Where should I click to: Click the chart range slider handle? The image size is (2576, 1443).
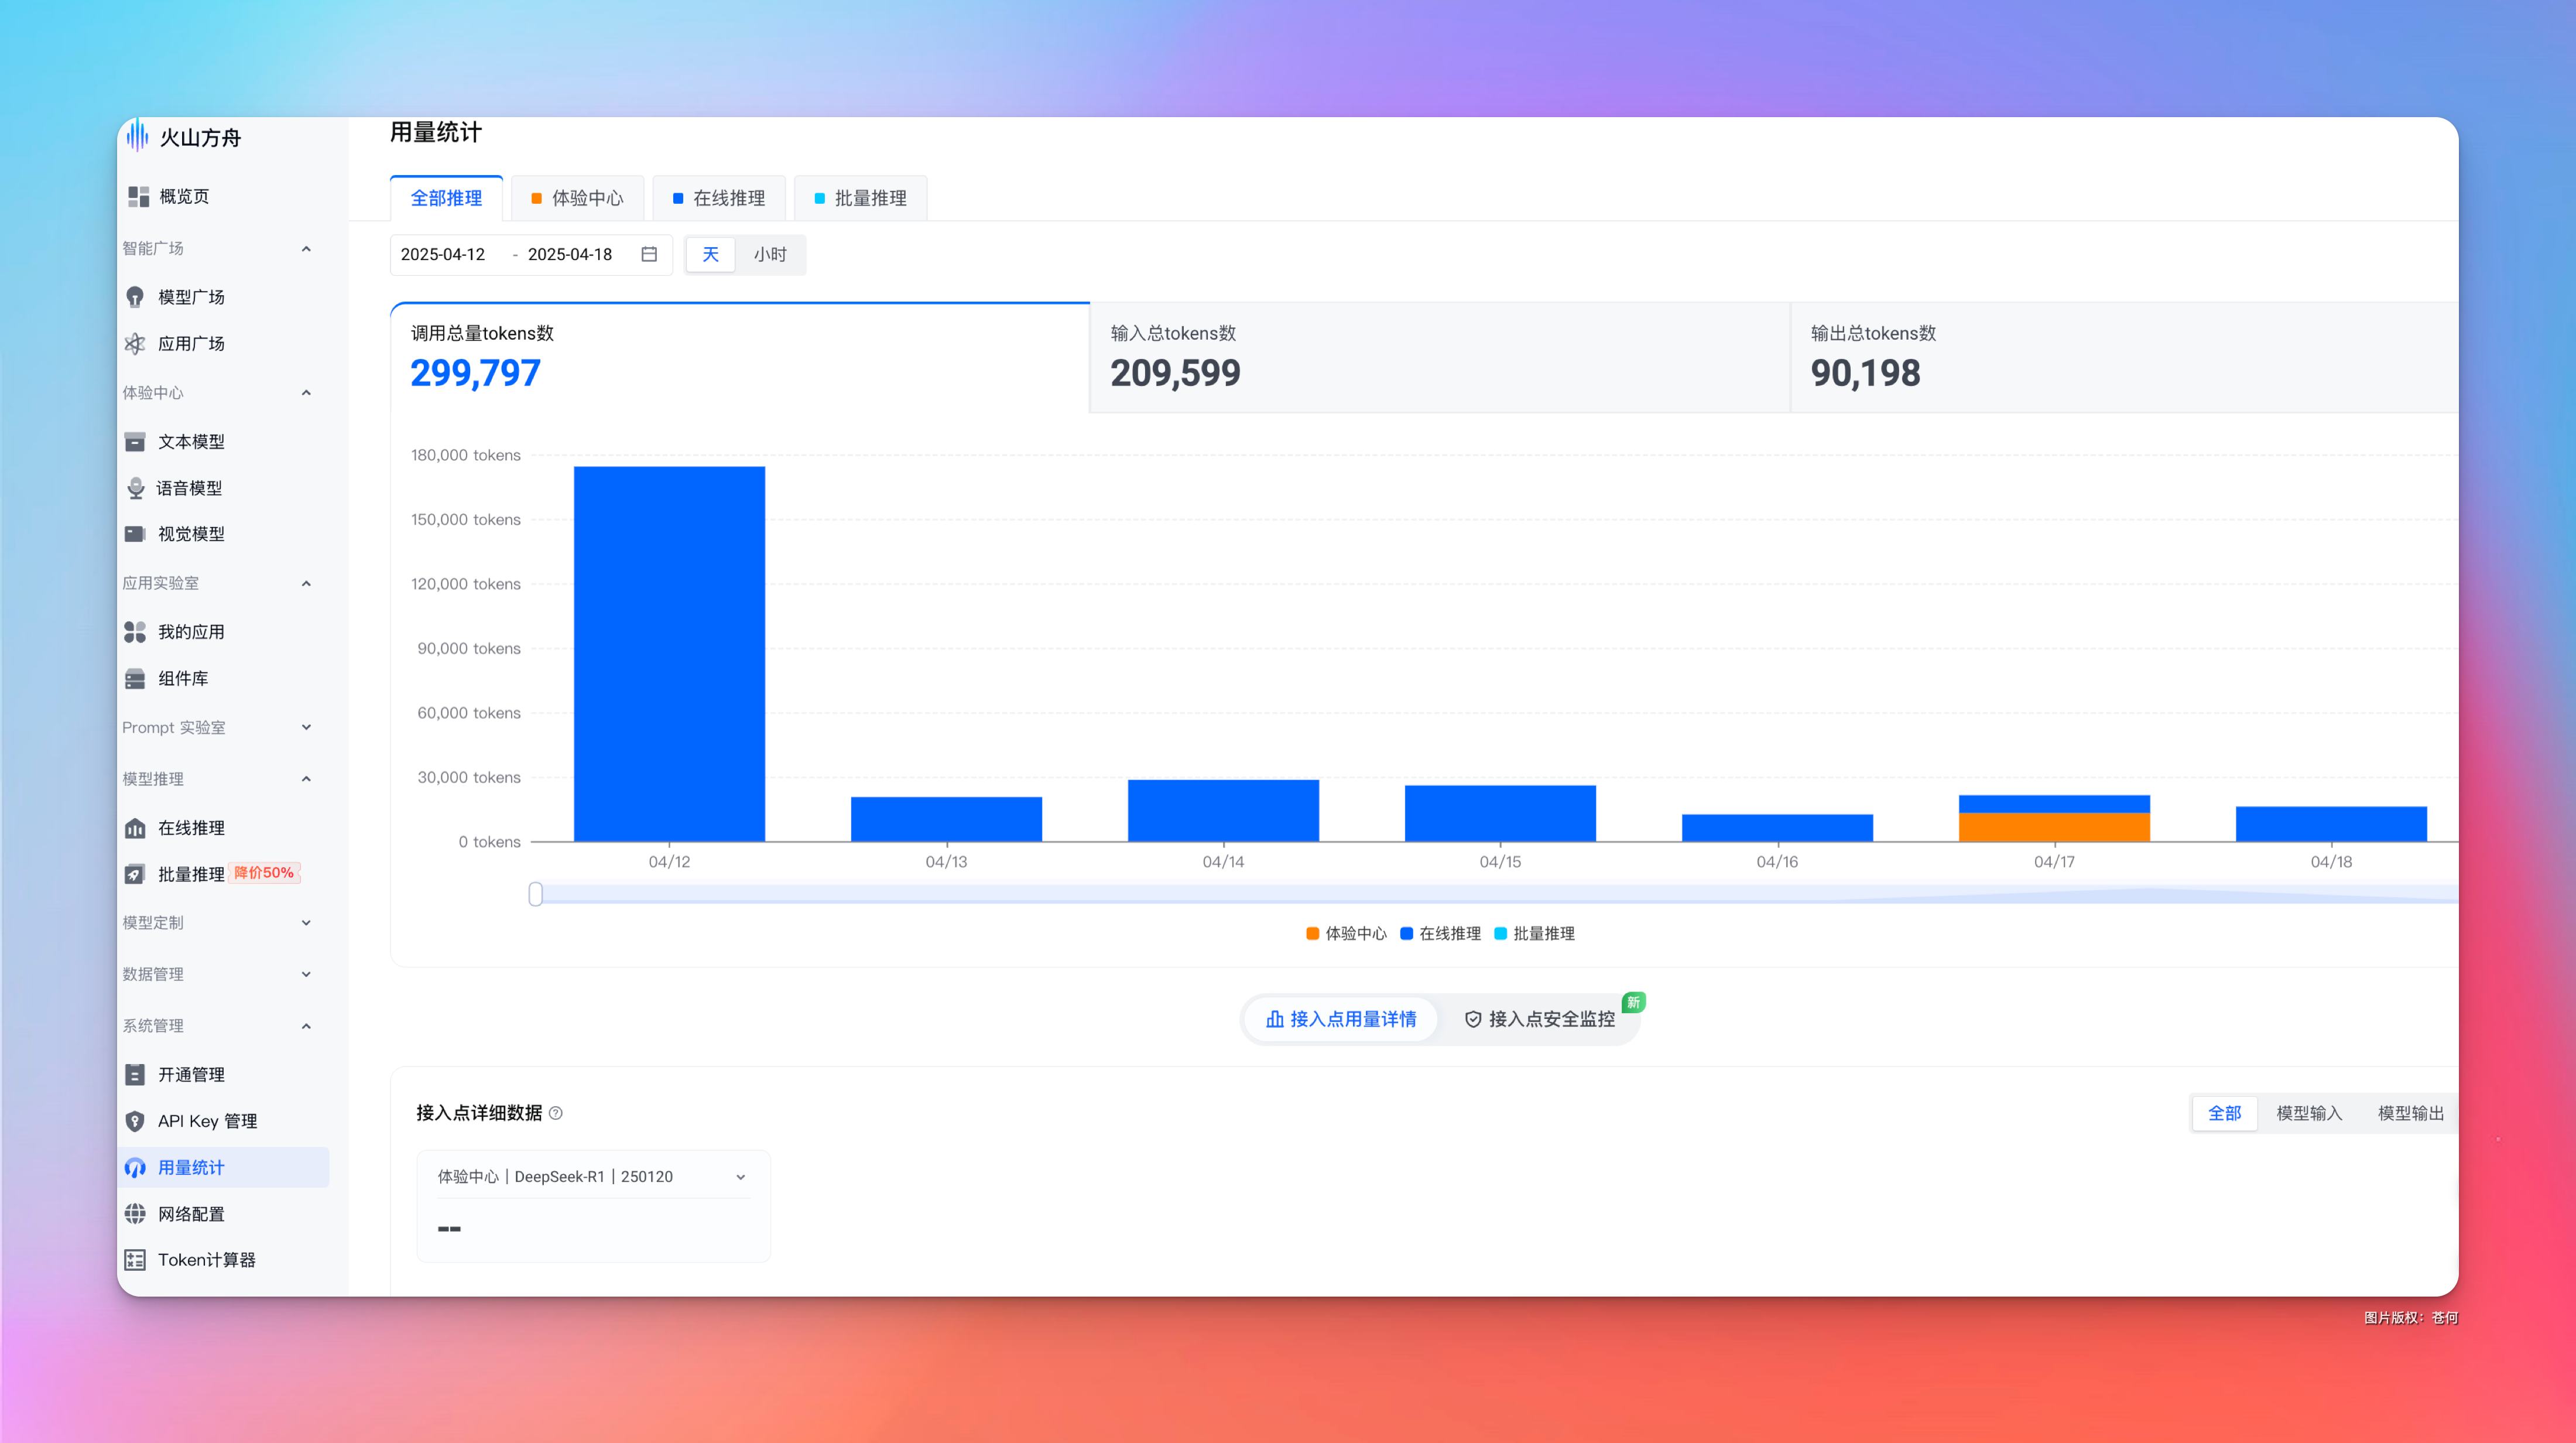pyautogui.click(x=536, y=894)
